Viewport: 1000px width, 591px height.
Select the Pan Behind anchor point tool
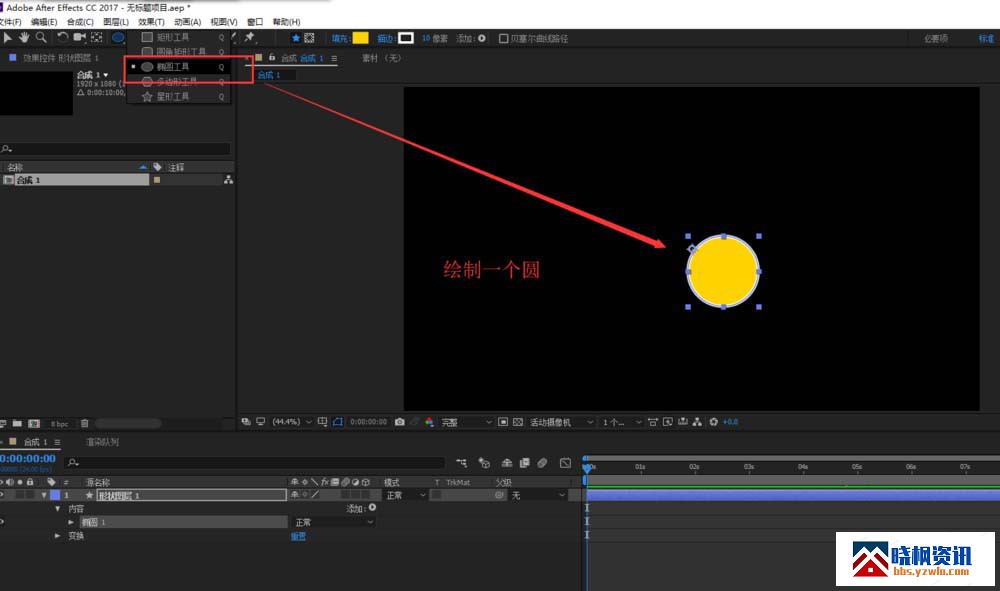pyautogui.click(x=96, y=38)
